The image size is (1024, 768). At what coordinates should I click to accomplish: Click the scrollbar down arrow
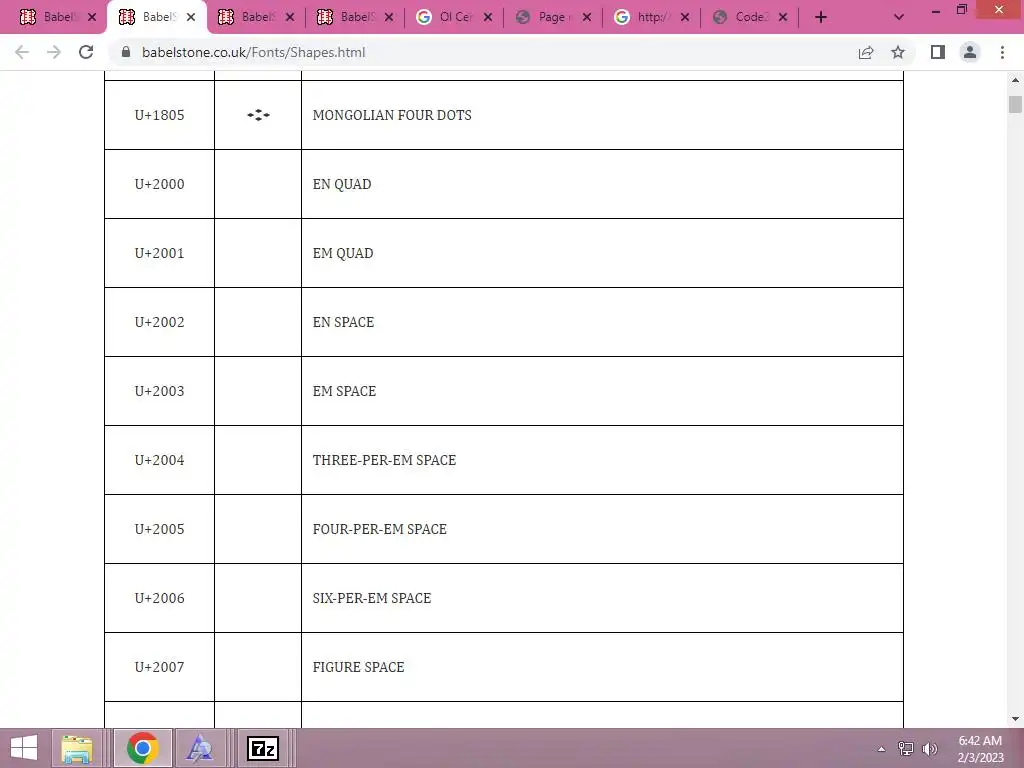tap(1015, 719)
